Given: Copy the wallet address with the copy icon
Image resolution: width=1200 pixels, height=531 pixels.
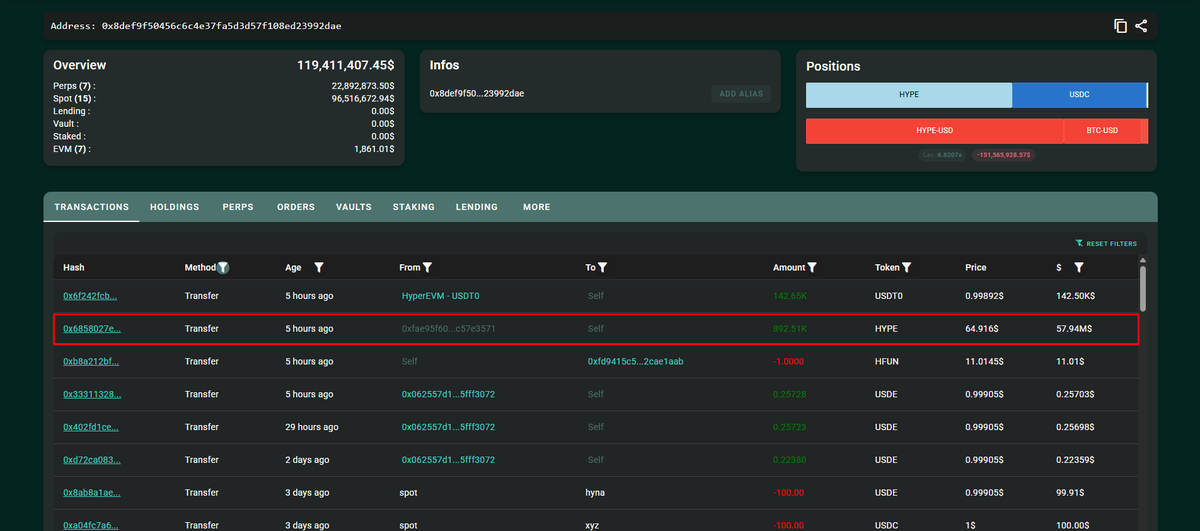Looking at the screenshot, I should [x=1120, y=26].
